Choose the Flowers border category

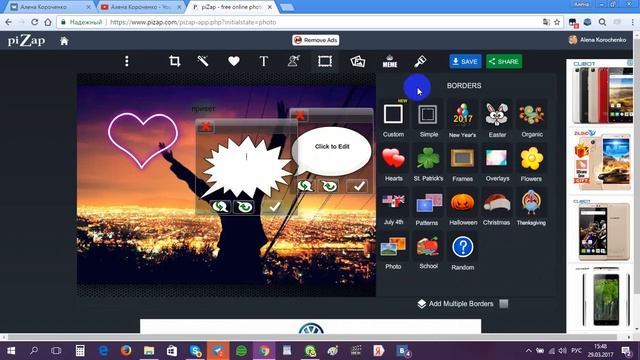click(x=531, y=163)
